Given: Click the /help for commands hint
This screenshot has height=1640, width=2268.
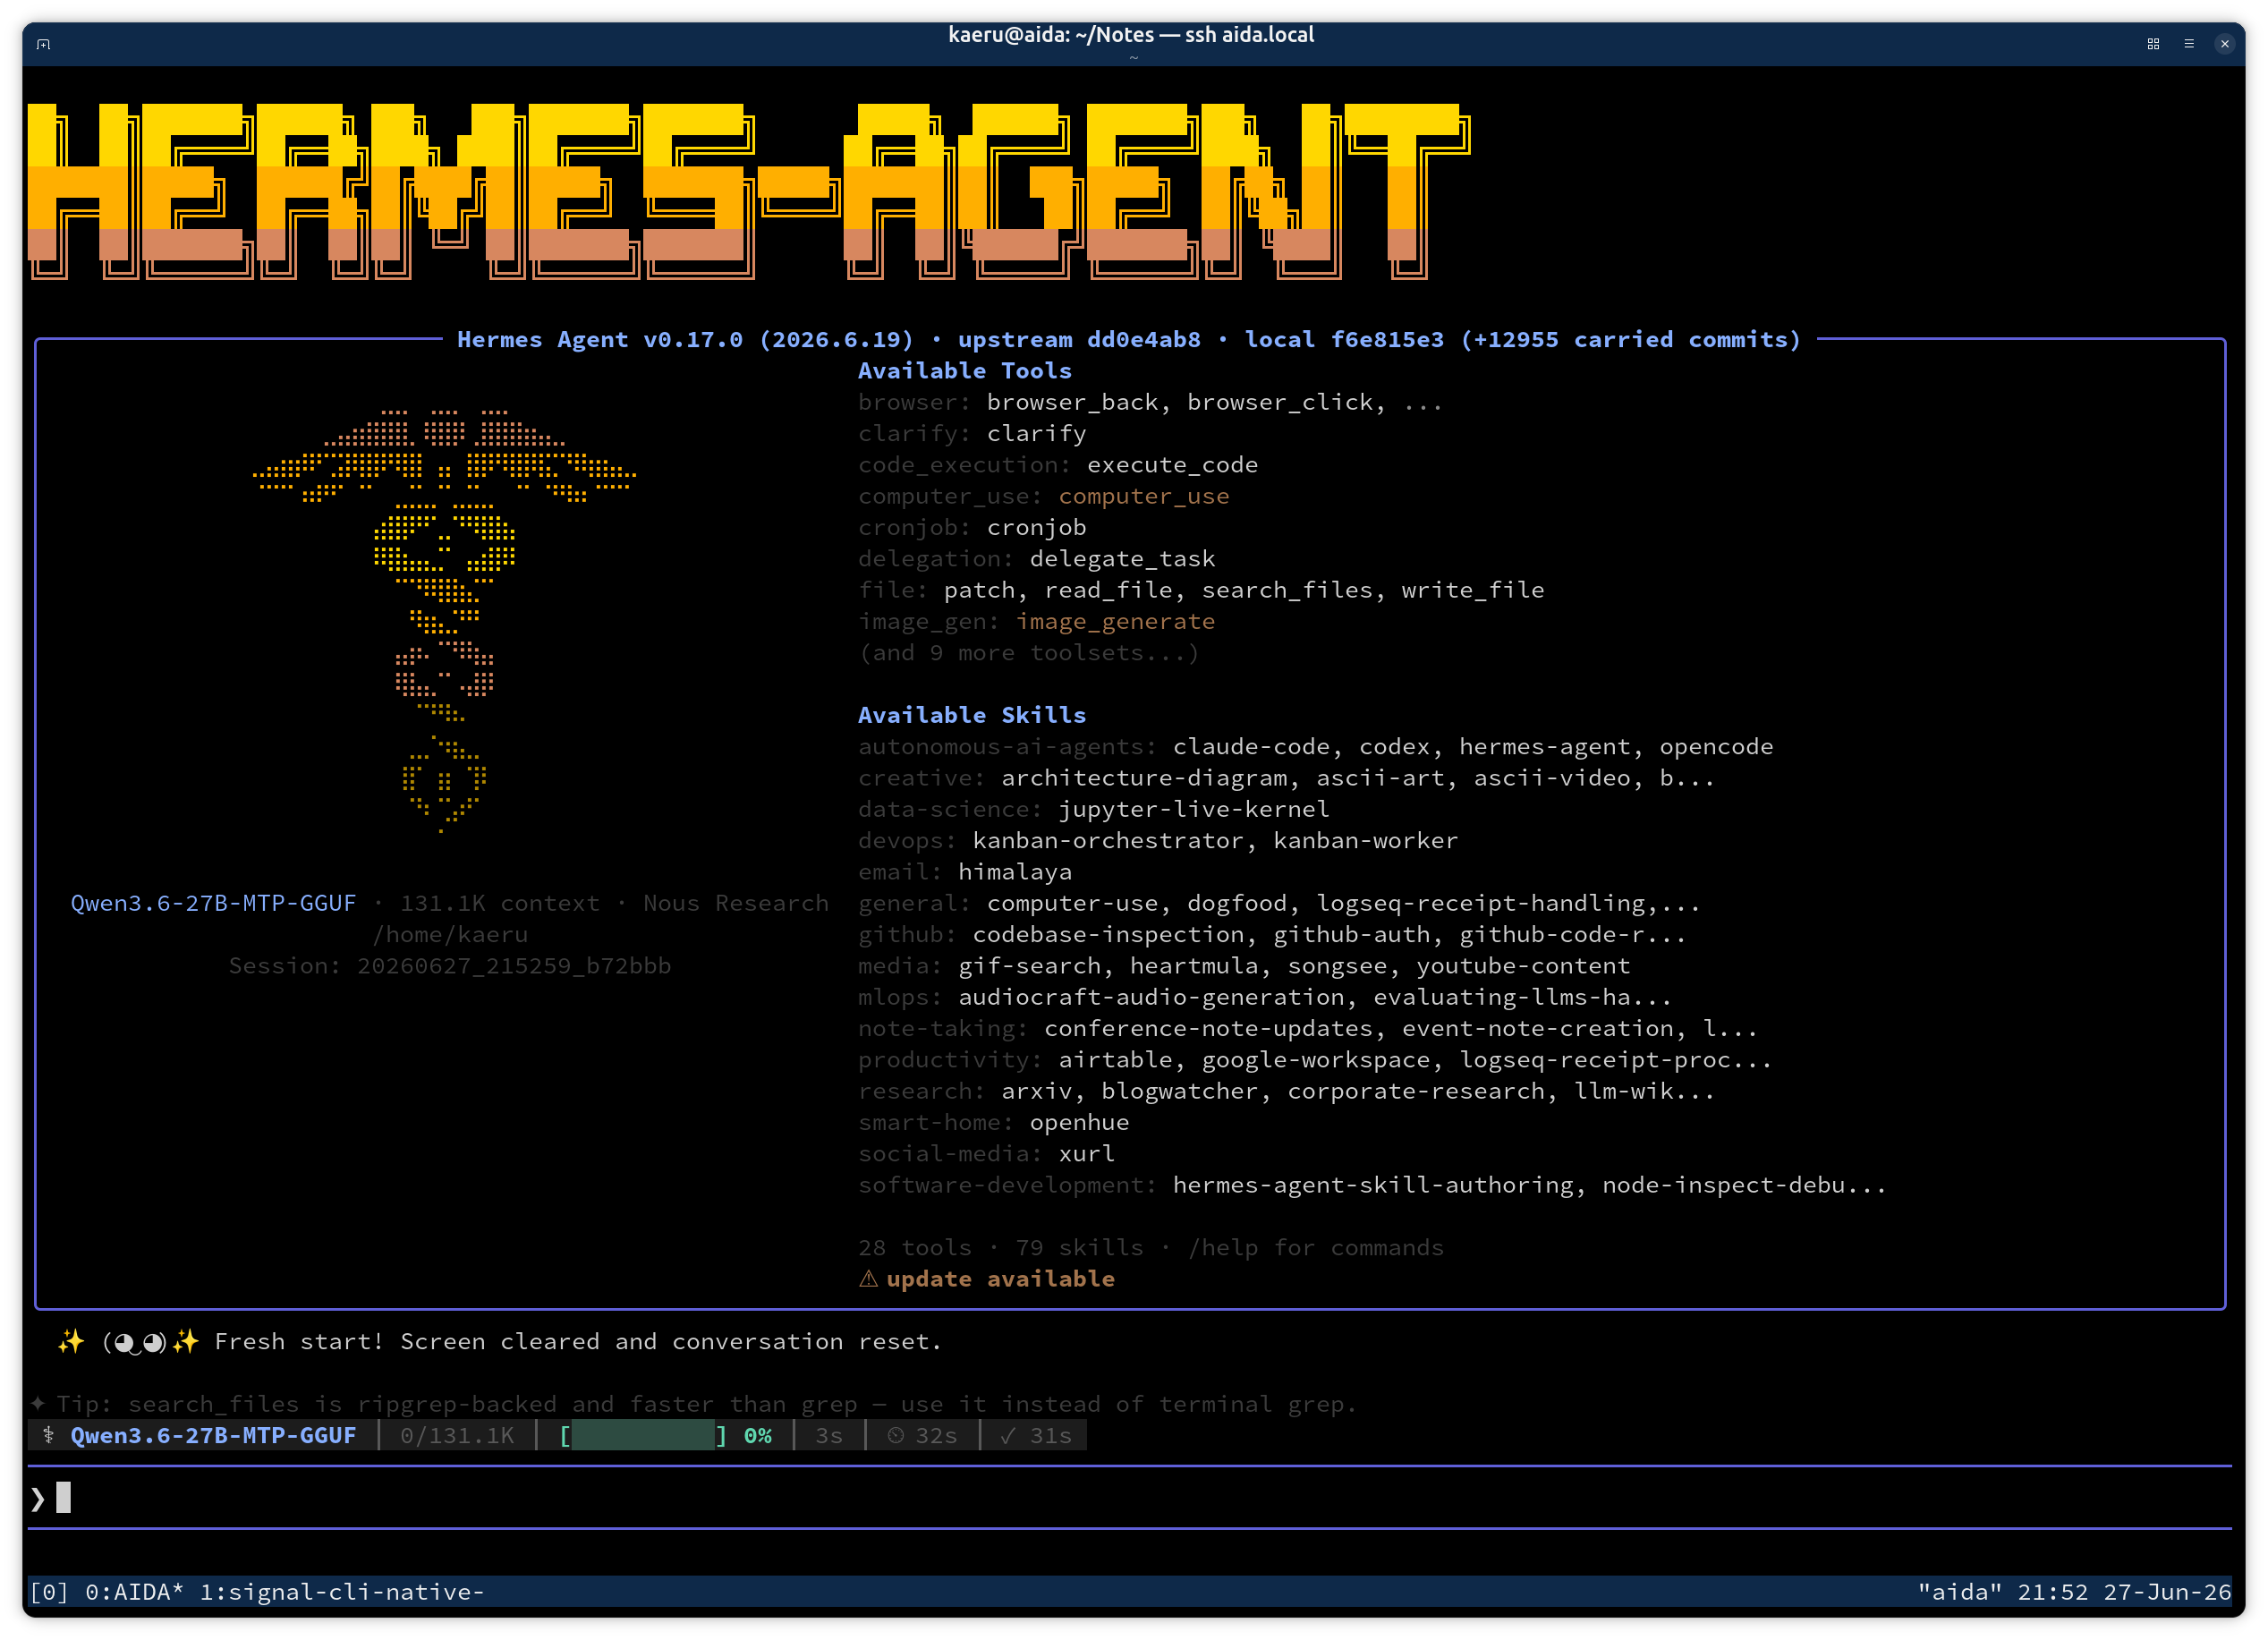Looking at the screenshot, I should click(1316, 1248).
